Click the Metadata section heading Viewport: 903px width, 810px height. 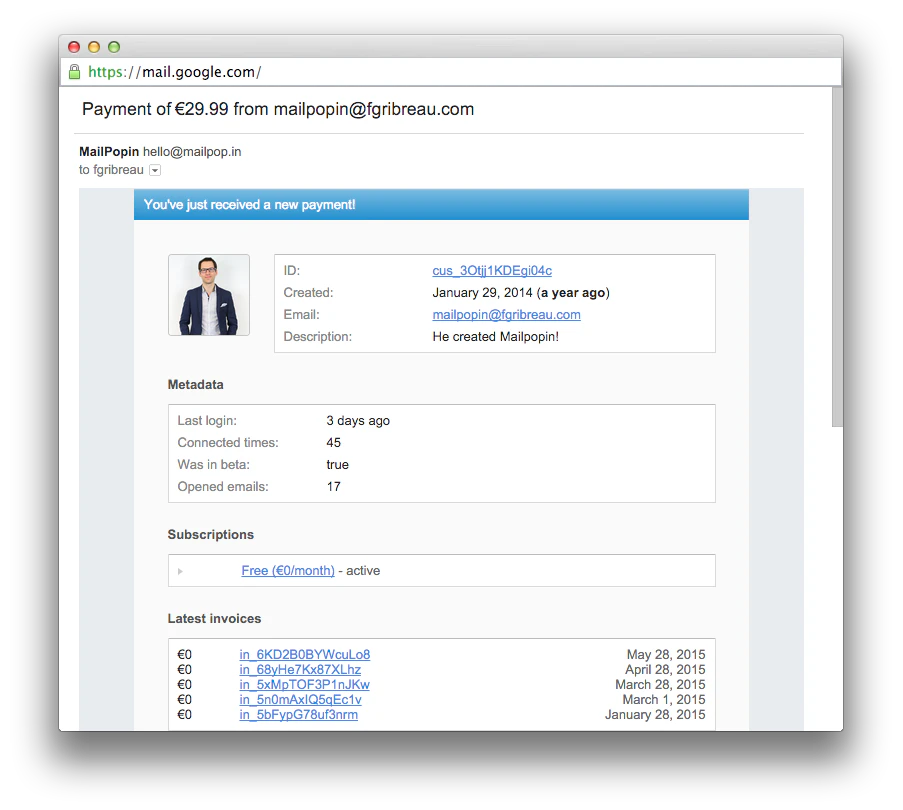coord(195,385)
